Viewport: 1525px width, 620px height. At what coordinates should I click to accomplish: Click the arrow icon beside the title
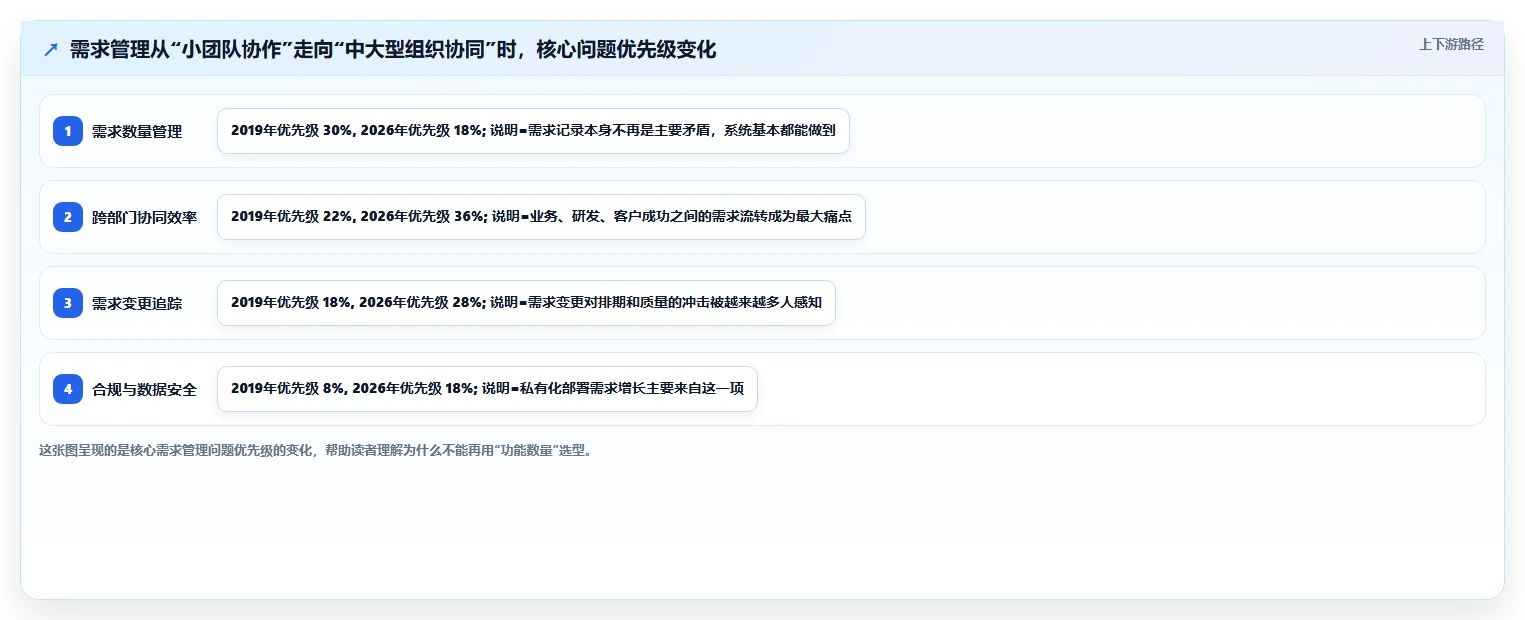click(x=51, y=50)
